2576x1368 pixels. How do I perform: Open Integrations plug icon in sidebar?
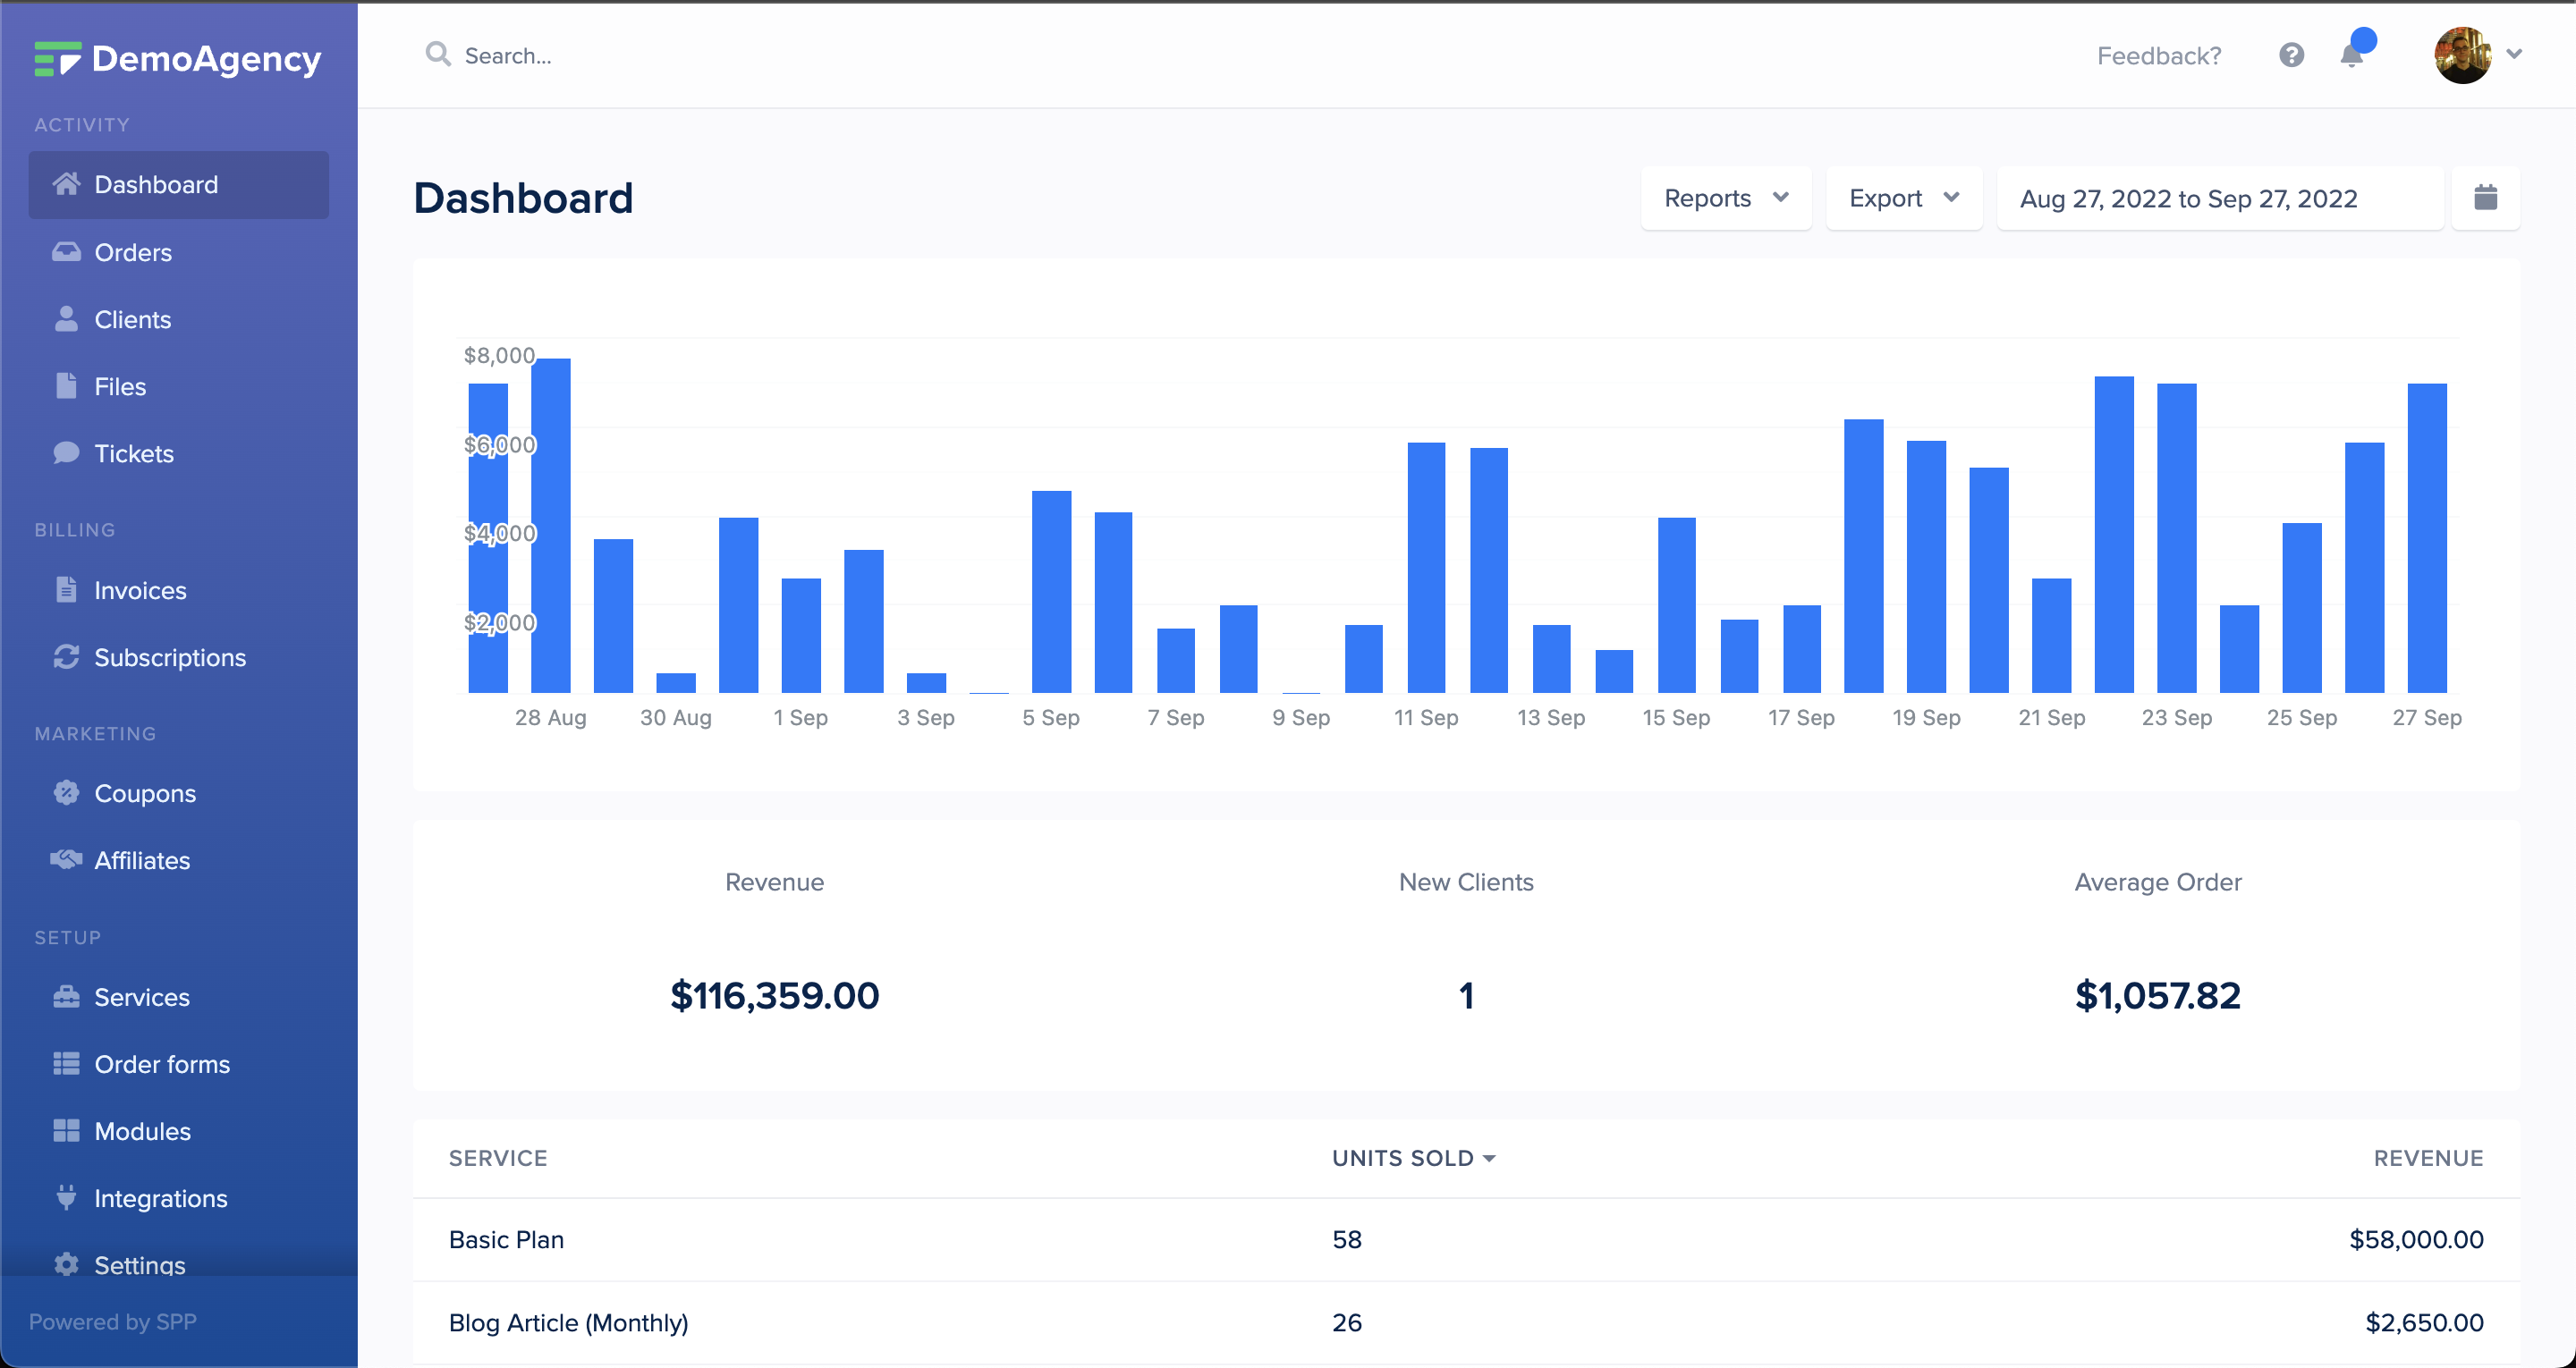(x=66, y=1198)
